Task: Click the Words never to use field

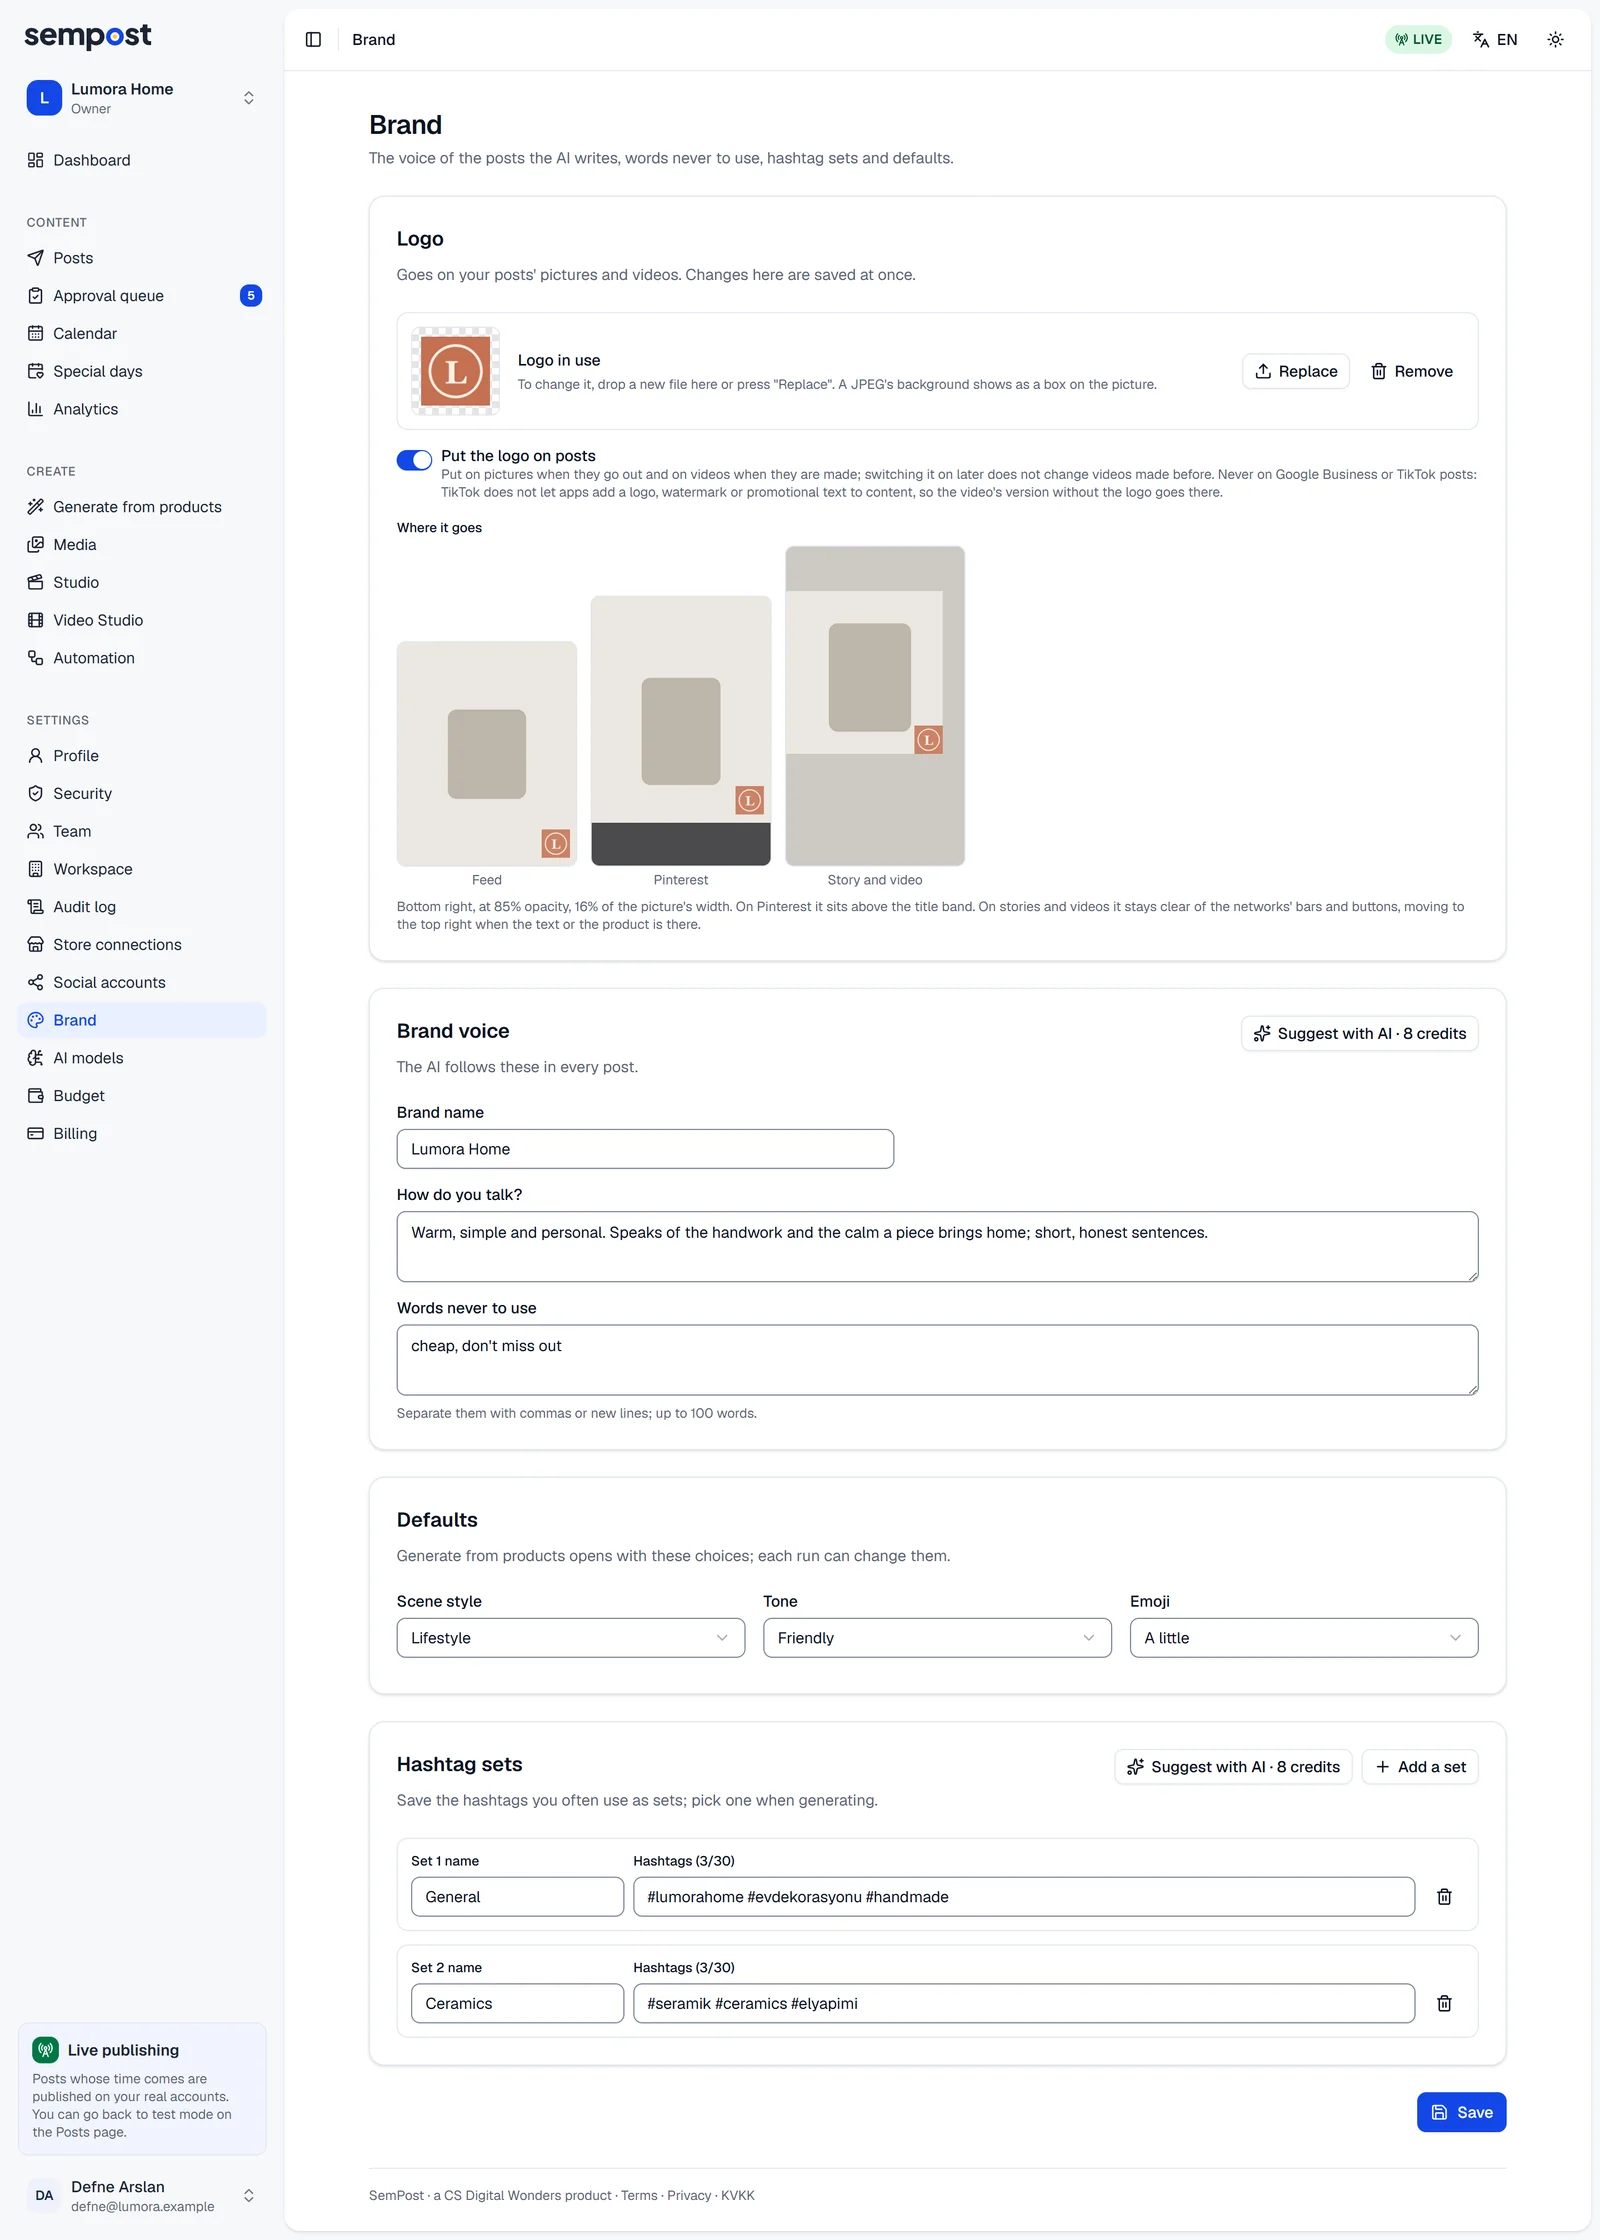Action: 937,1360
